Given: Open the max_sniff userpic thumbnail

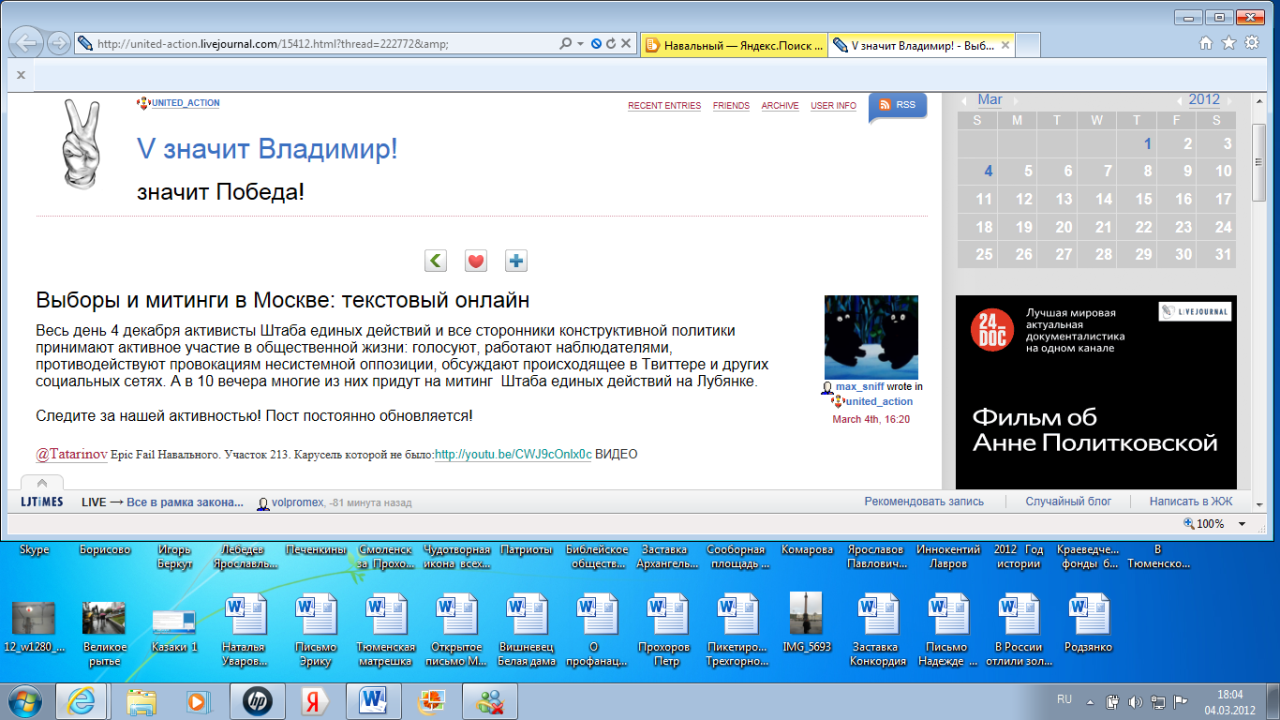Looking at the screenshot, I should tap(870, 337).
